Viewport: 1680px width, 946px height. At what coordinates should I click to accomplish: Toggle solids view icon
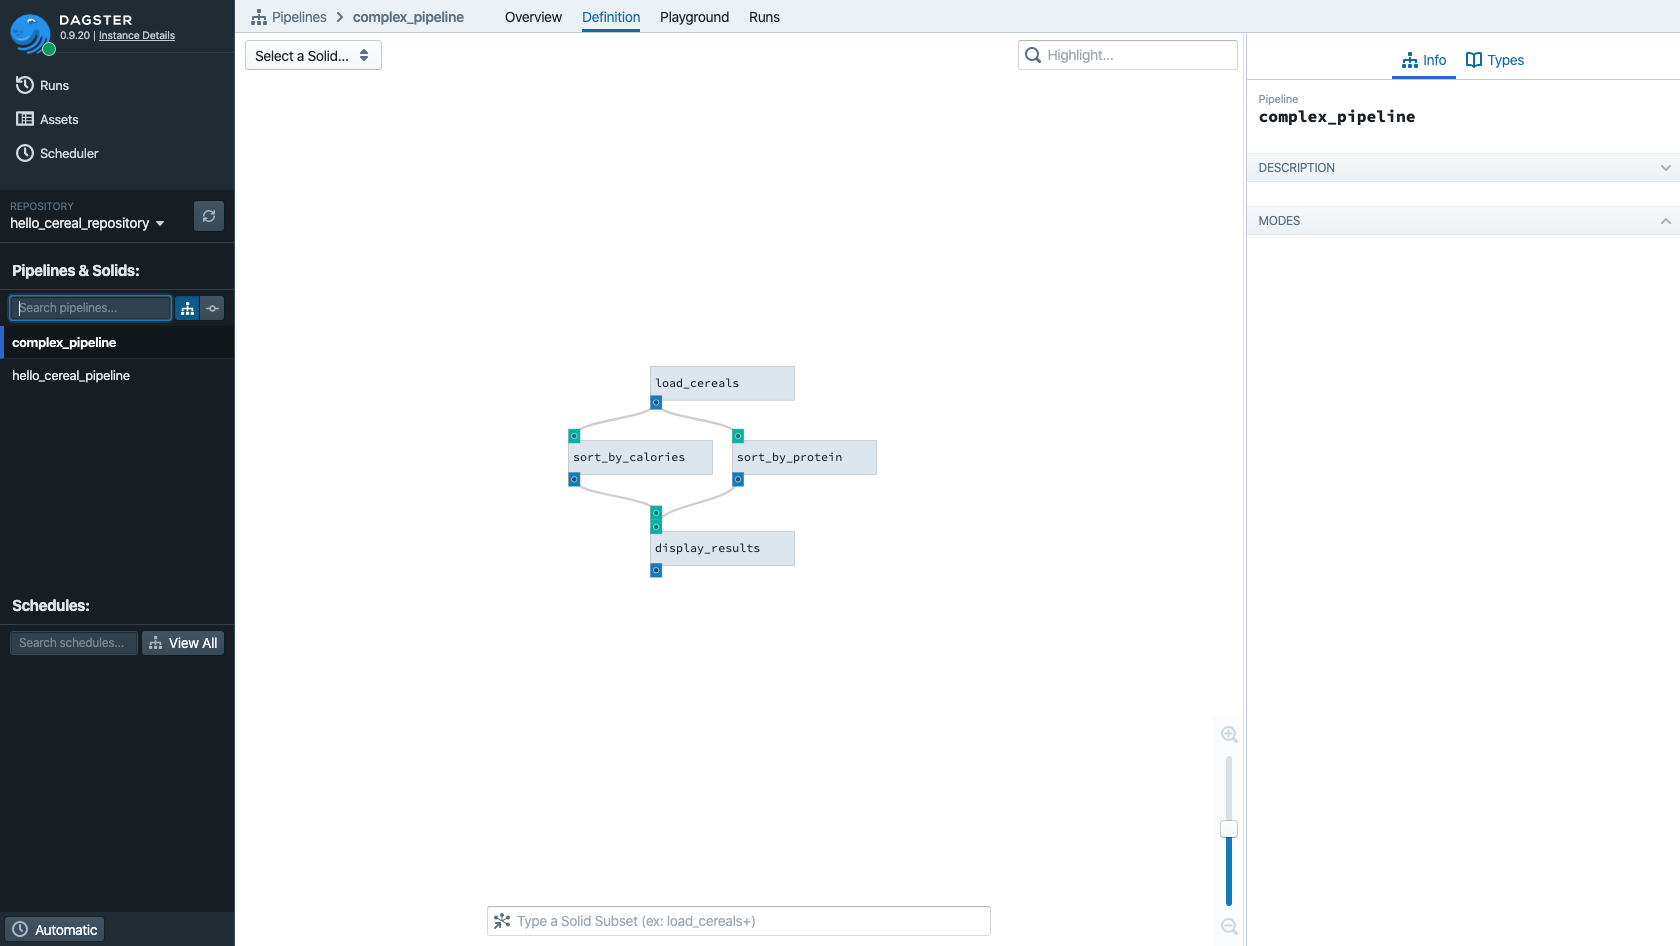(212, 308)
